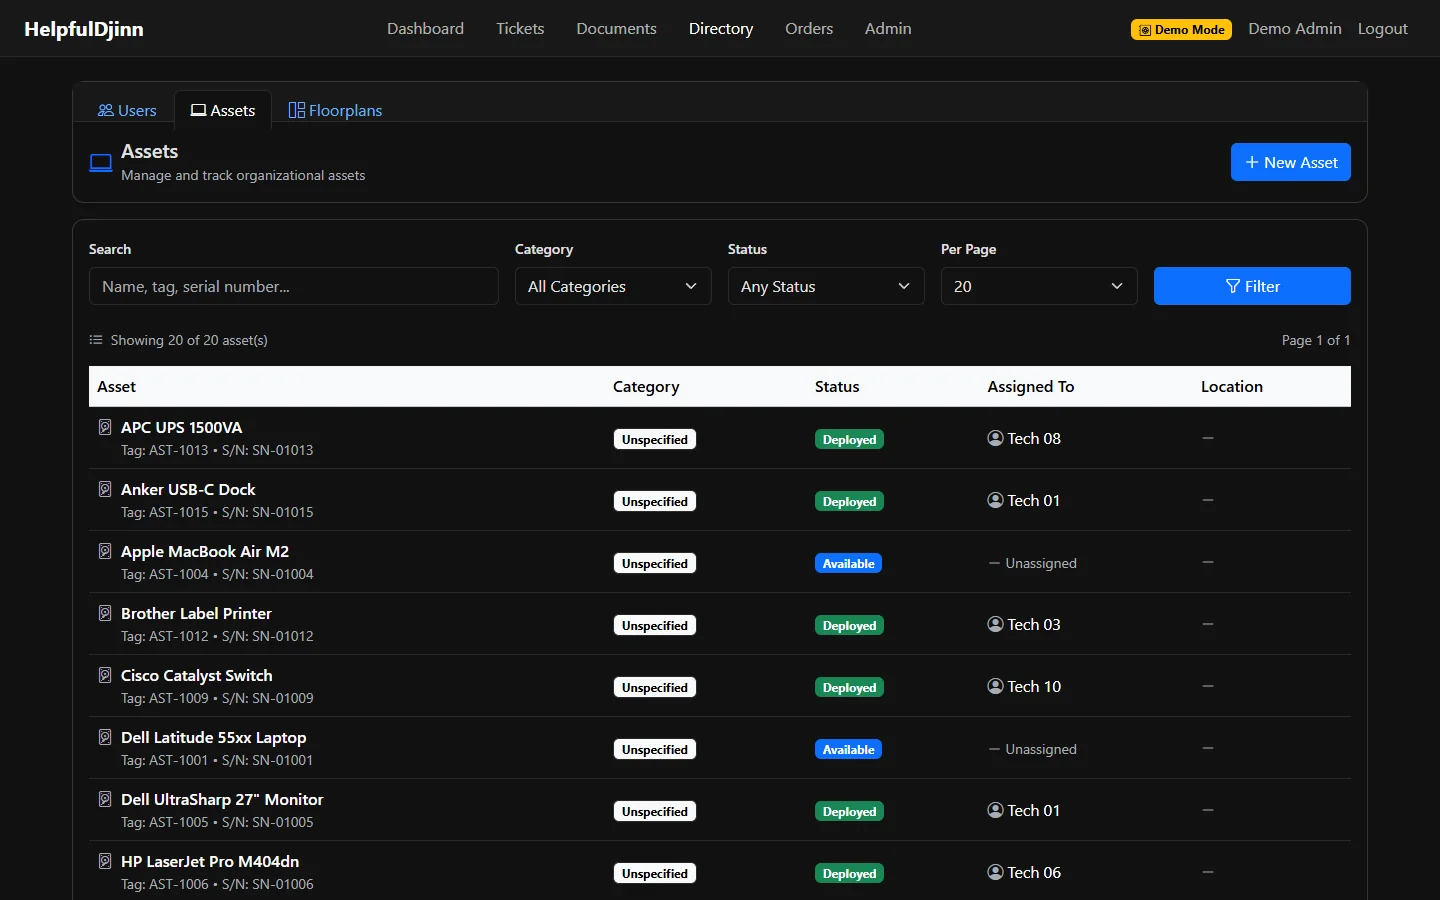
Task: Click the laptop icon beside Assets heading
Action: coord(101,163)
